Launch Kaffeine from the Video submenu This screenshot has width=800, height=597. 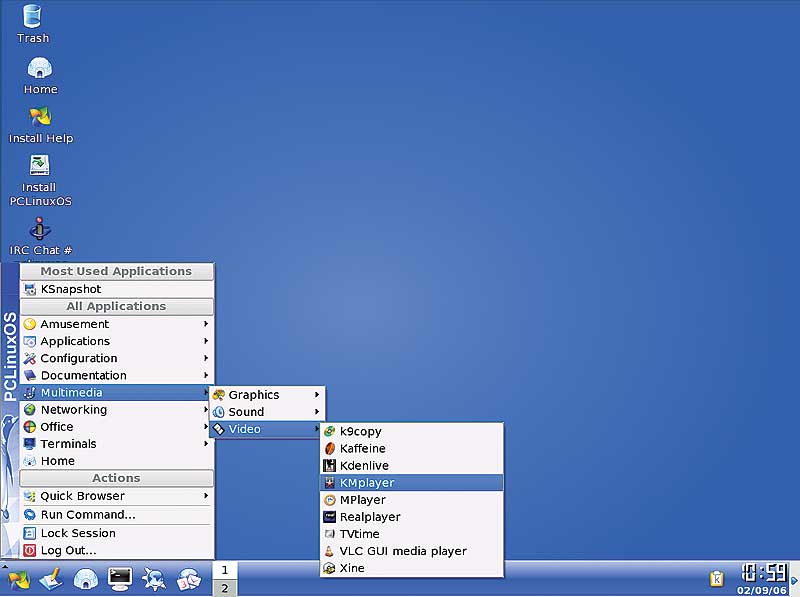tap(412, 449)
